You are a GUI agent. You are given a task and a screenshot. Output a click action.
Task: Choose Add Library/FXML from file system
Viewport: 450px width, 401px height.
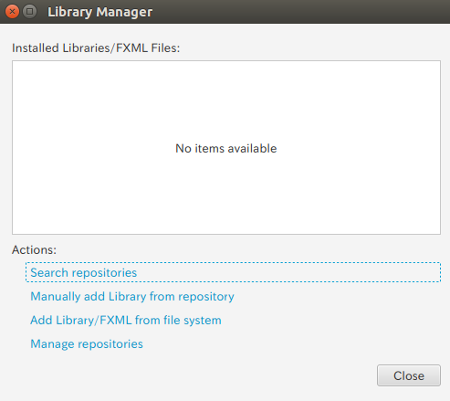pos(126,320)
